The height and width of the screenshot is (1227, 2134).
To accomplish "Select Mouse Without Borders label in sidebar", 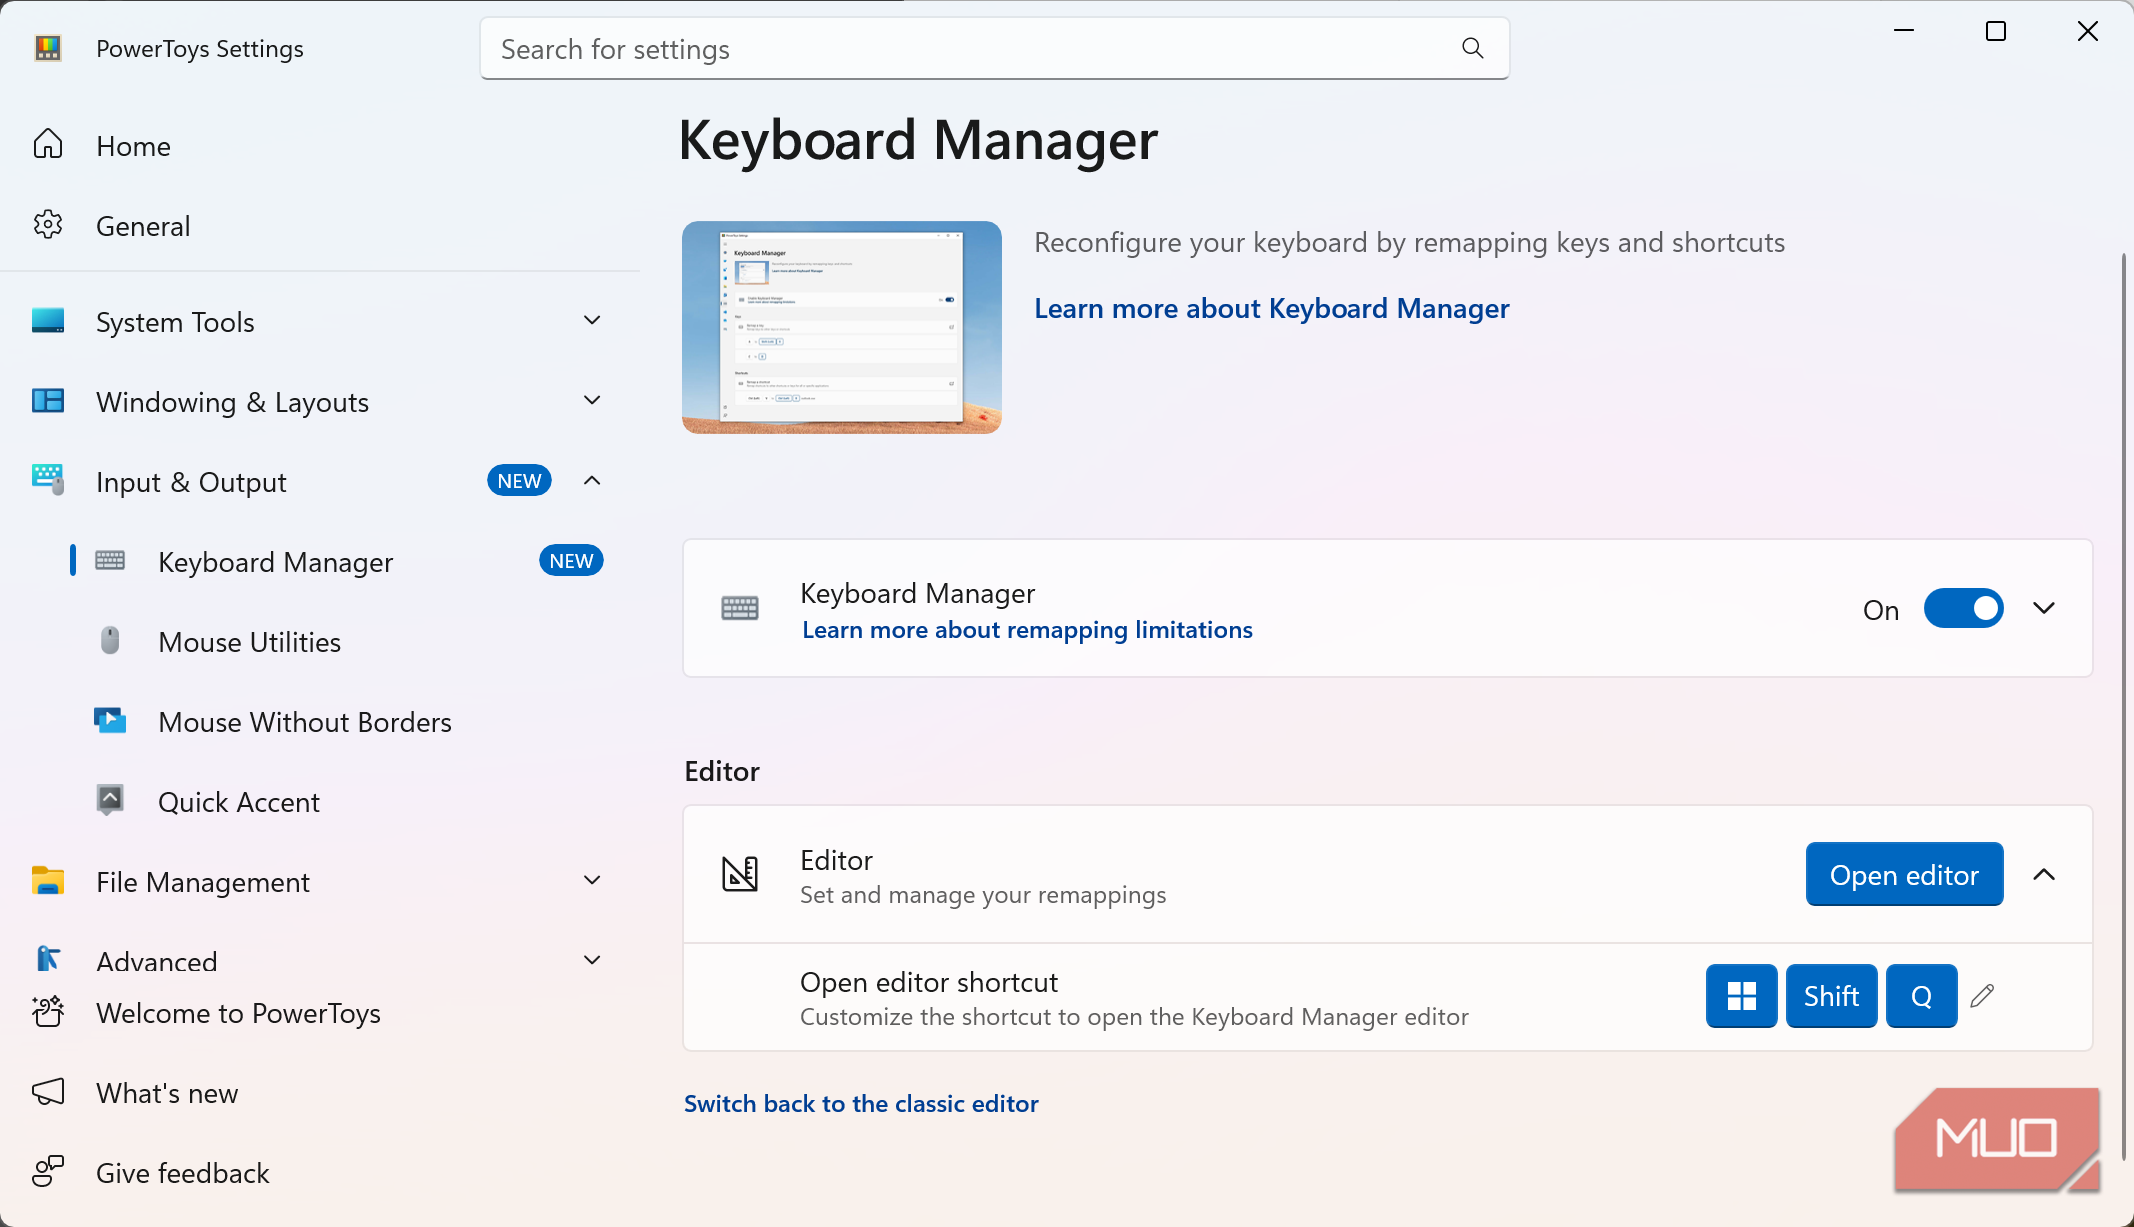I will (305, 722).
